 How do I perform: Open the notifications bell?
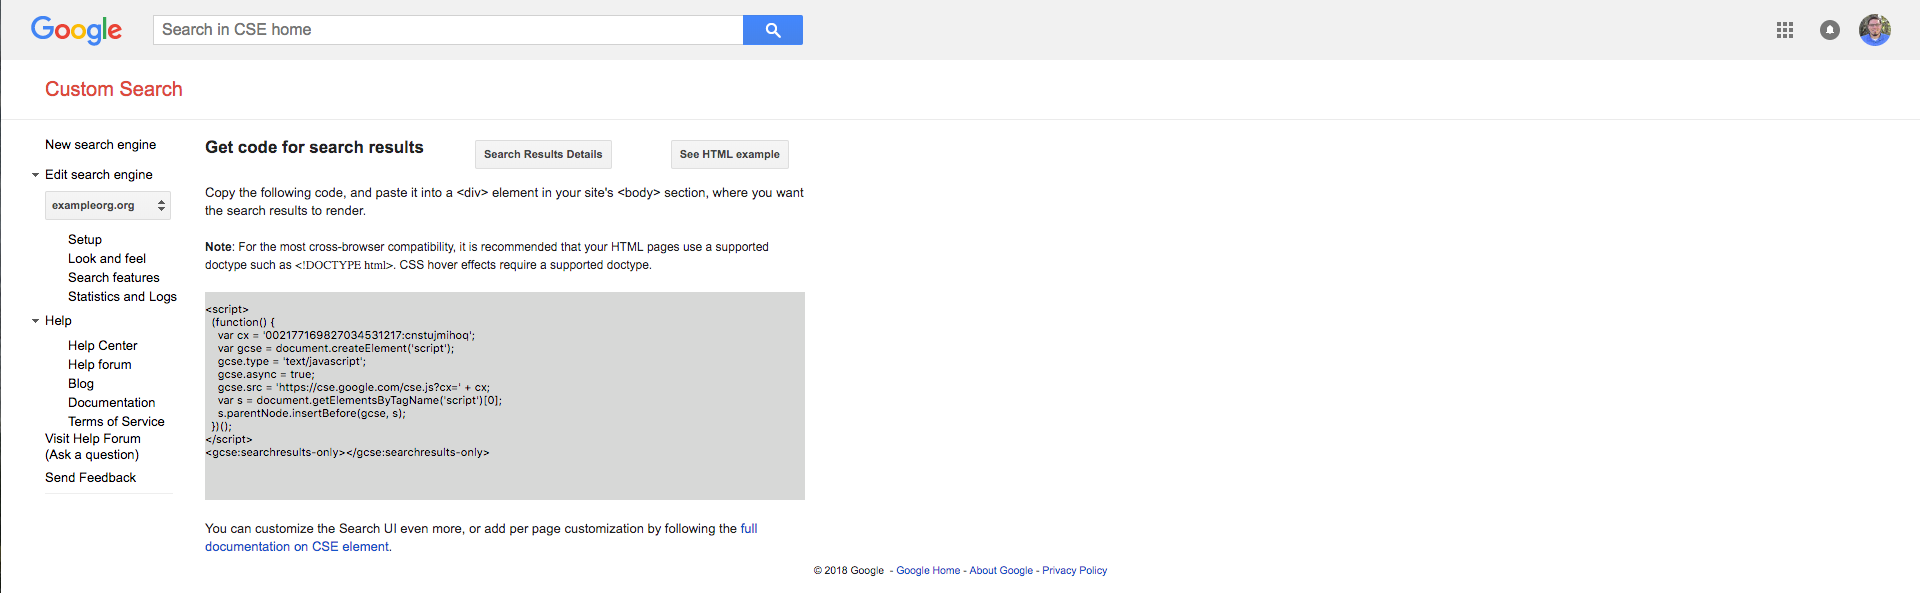pyautogui.click(x=1829, y=30)
